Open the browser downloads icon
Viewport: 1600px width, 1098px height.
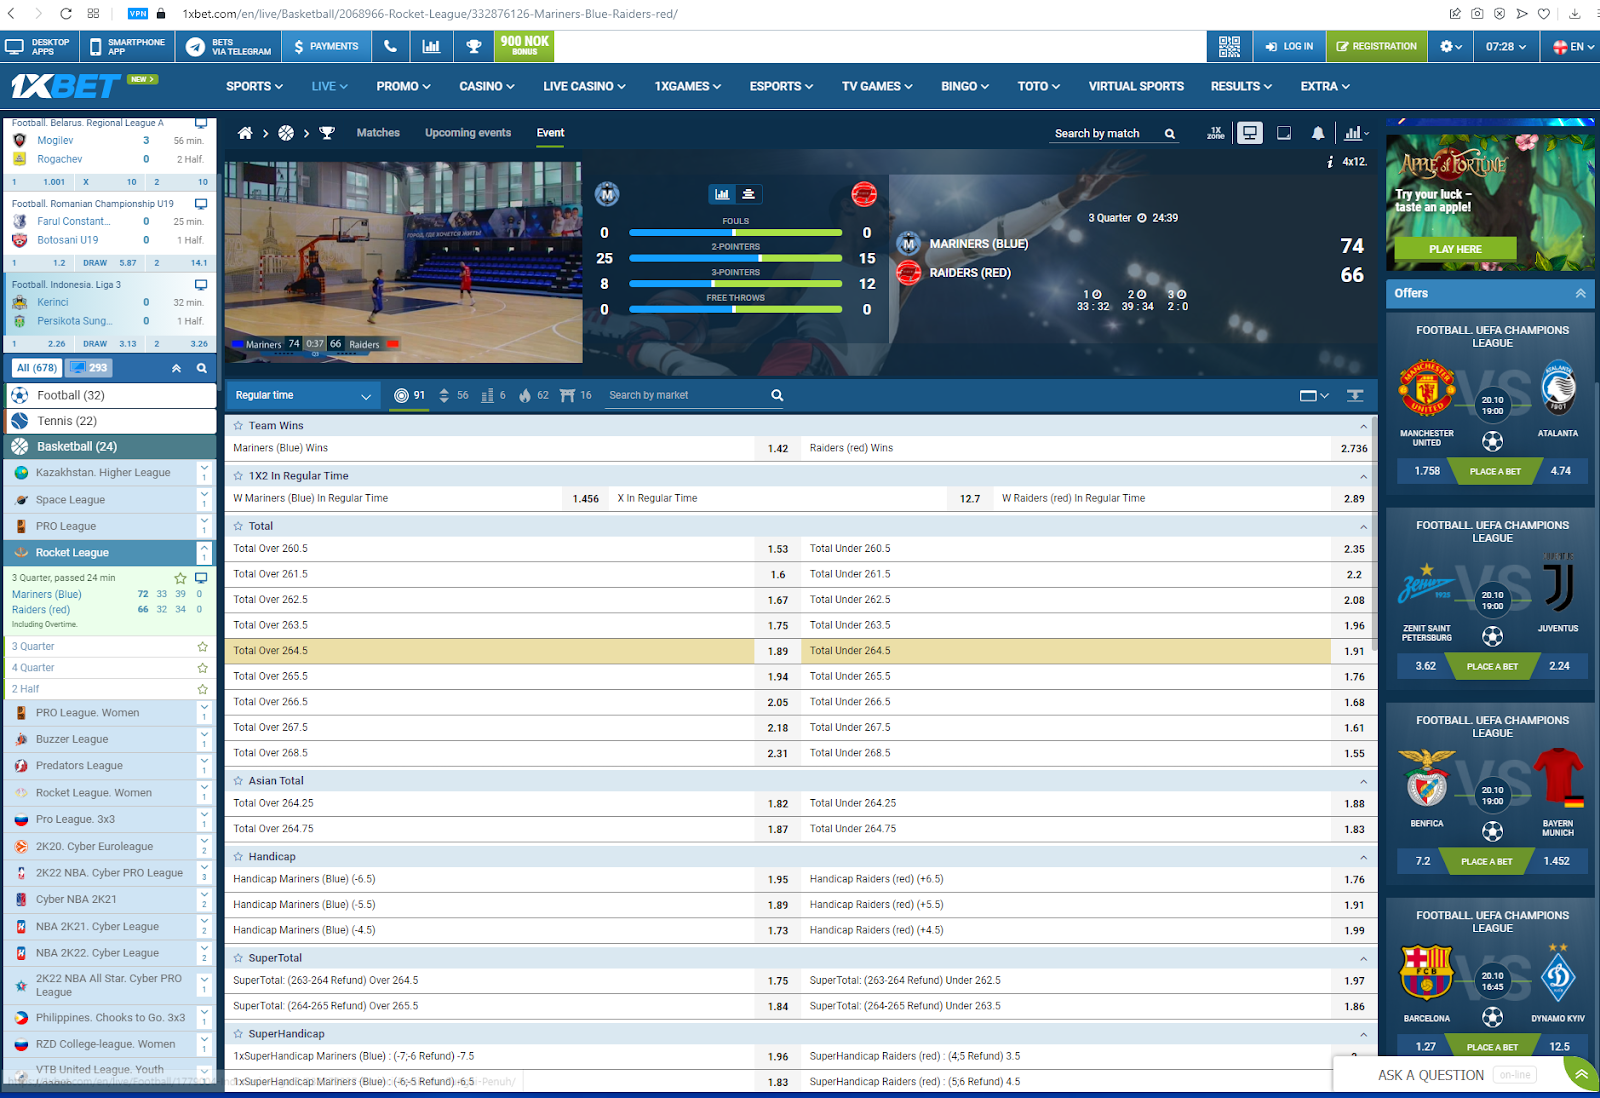pyautogui.click(x=1574, y=14)
